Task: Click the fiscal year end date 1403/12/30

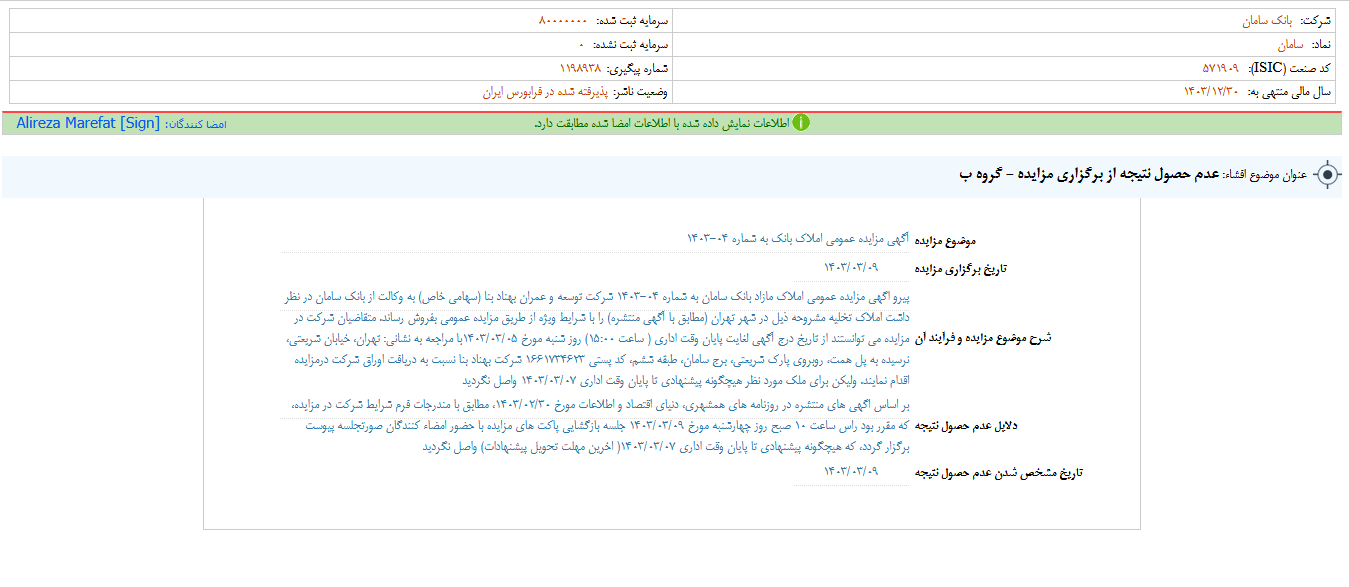Action: pyautogui.click(x=1211, y=91)
